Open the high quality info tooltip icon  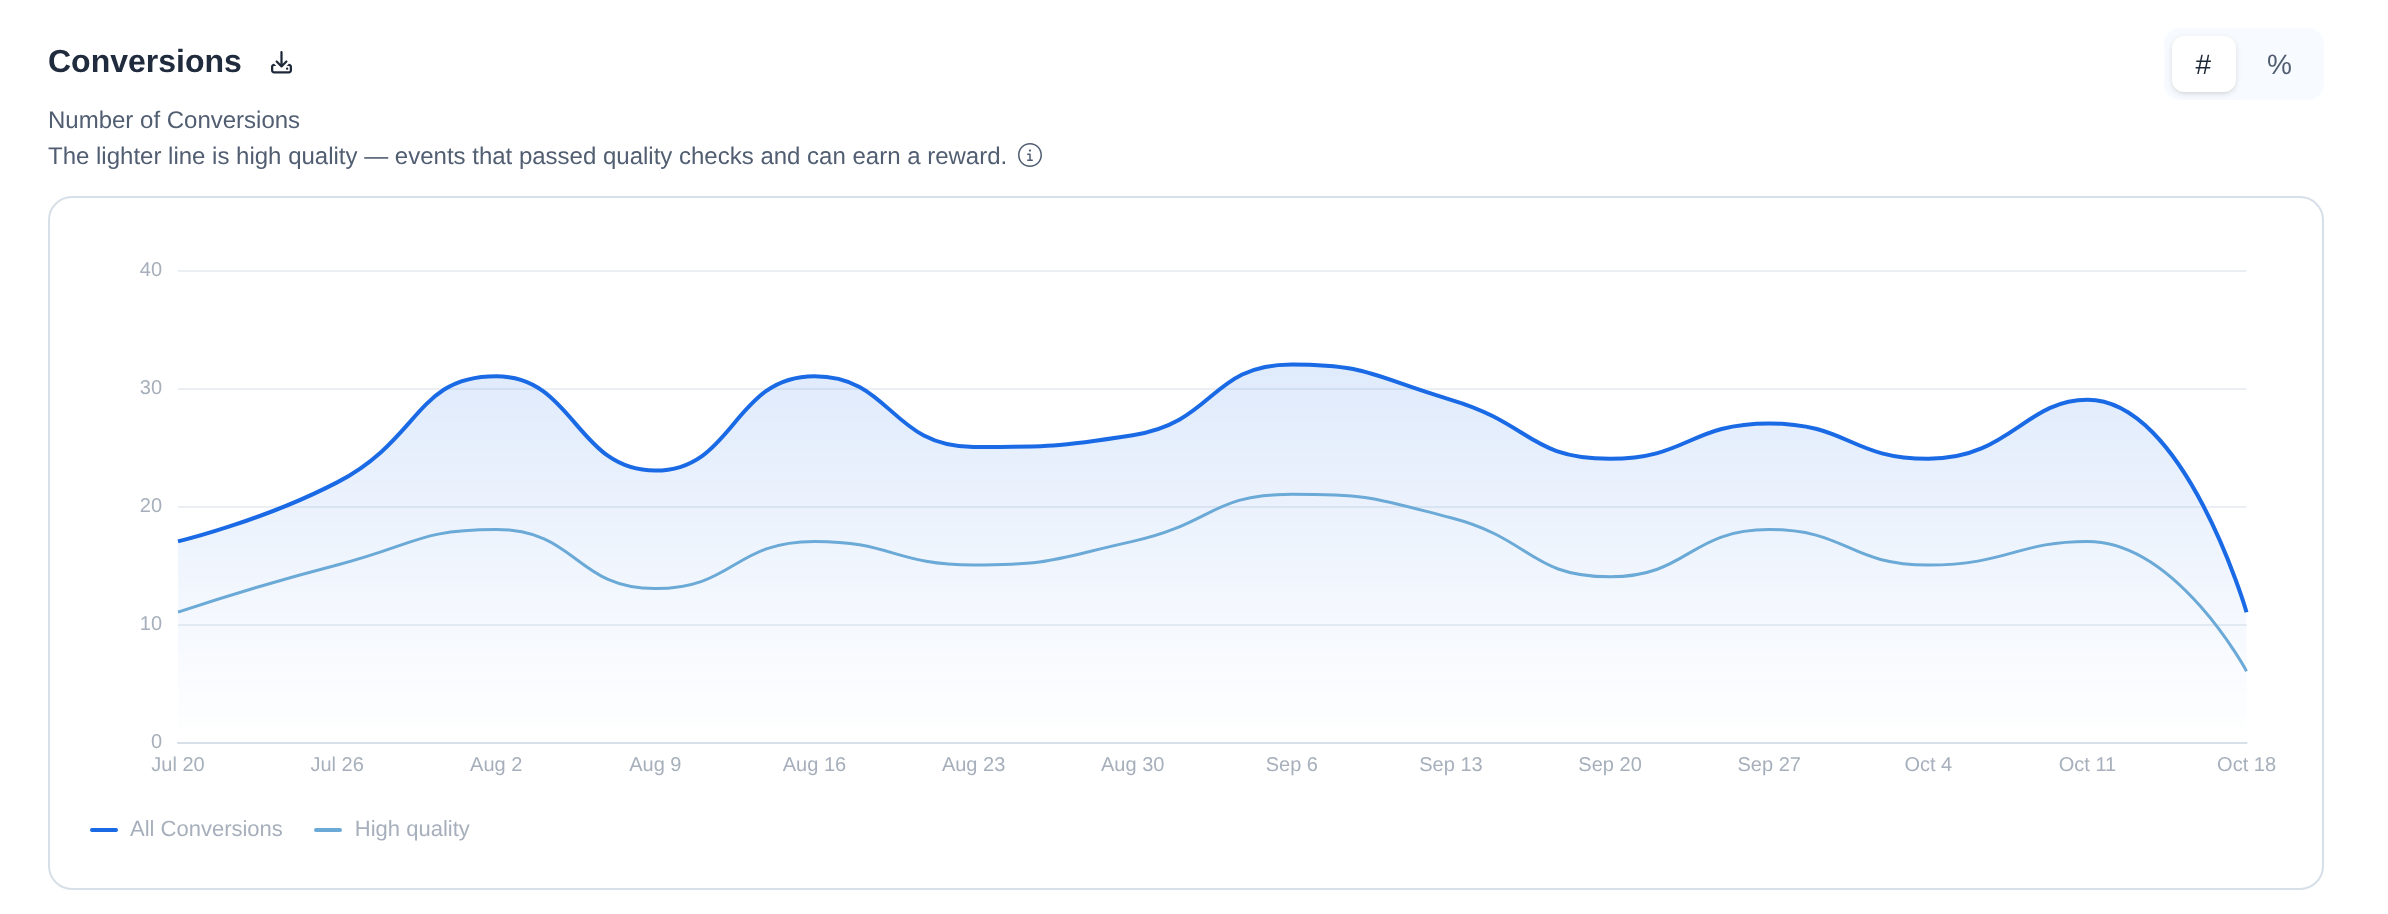pos(1030,155)
